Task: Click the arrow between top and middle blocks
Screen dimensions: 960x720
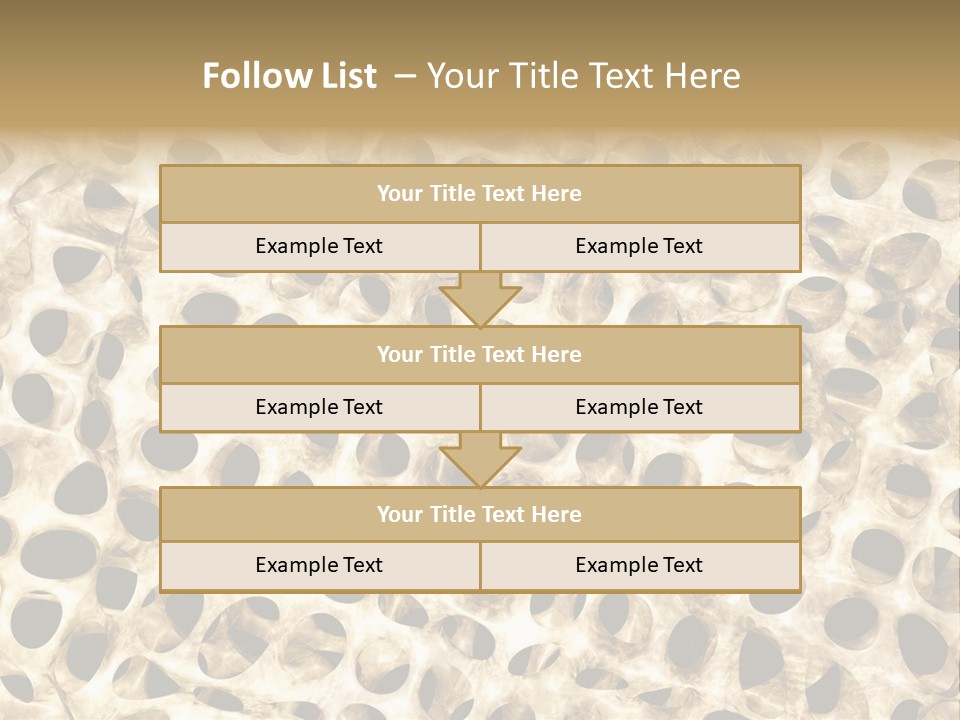Action: tap(480, 299)
